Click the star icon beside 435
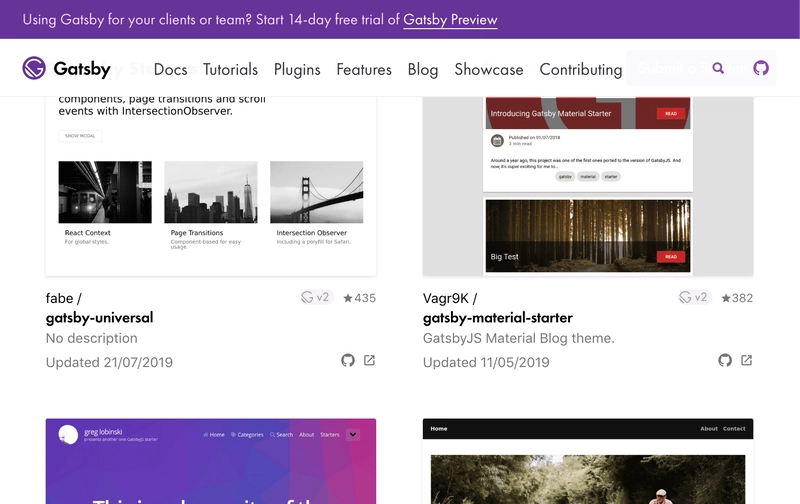The width and height of the screenshot is (800, 504). click(348, 298)
